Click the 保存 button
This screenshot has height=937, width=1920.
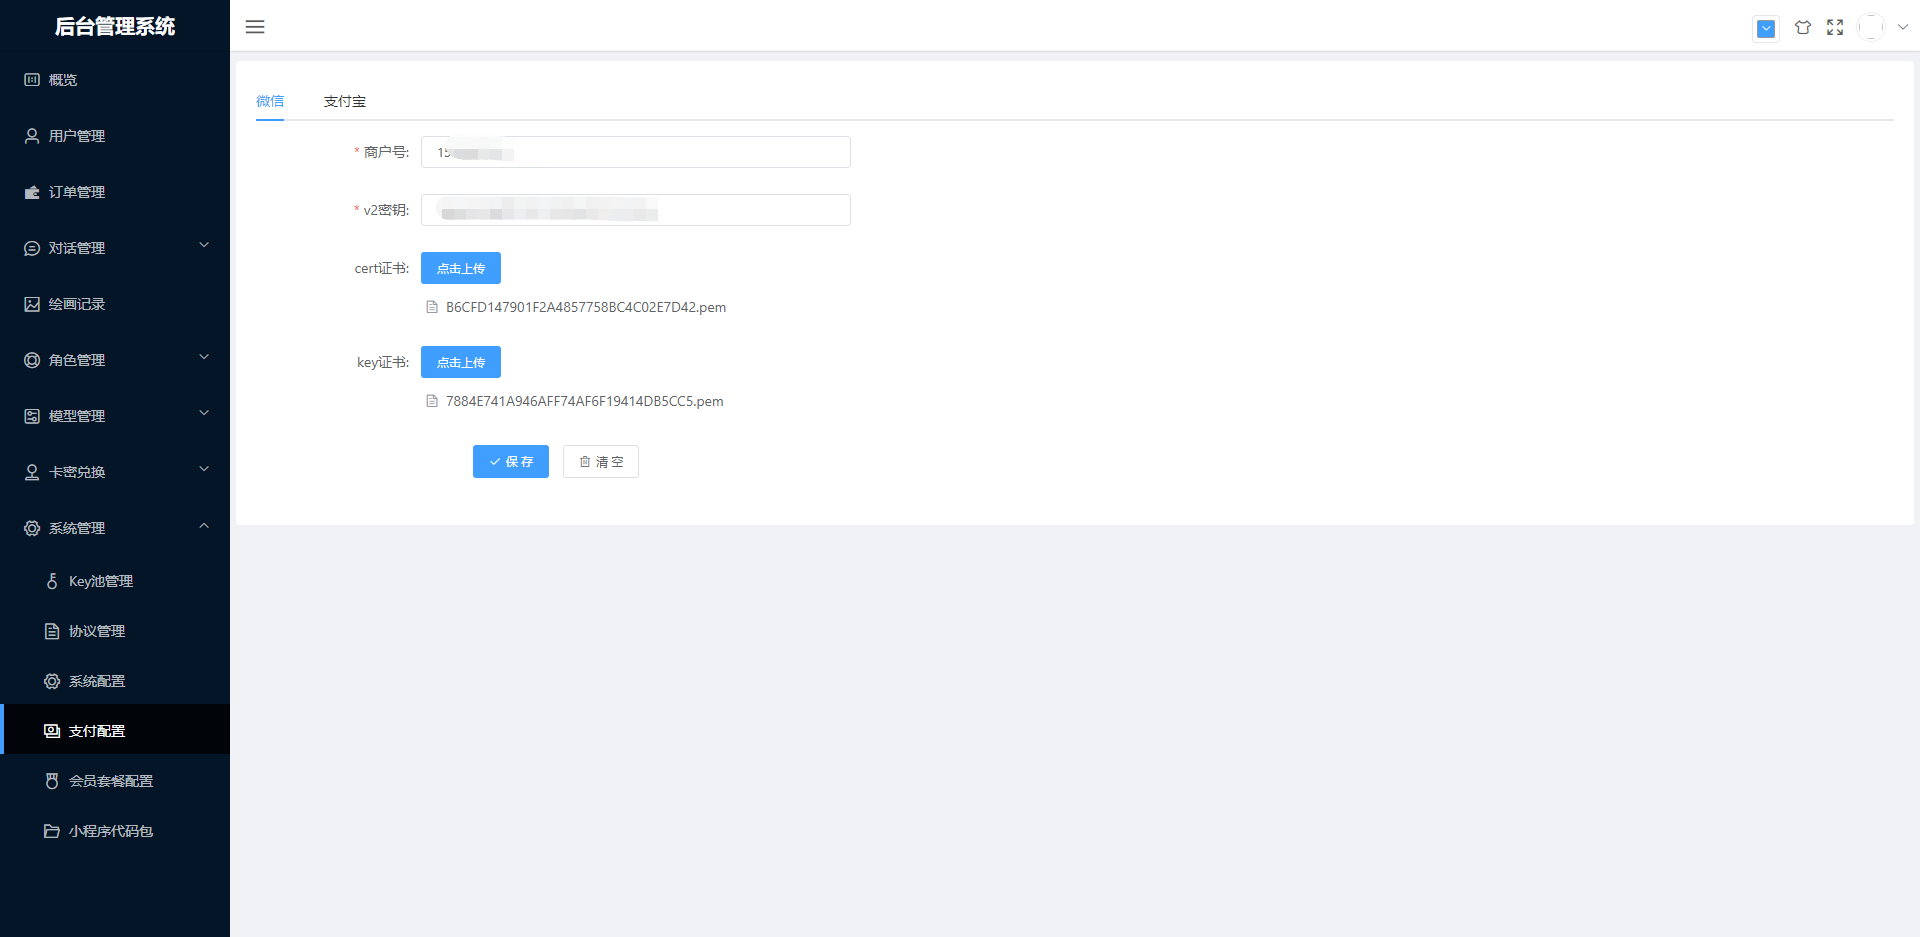510,462
